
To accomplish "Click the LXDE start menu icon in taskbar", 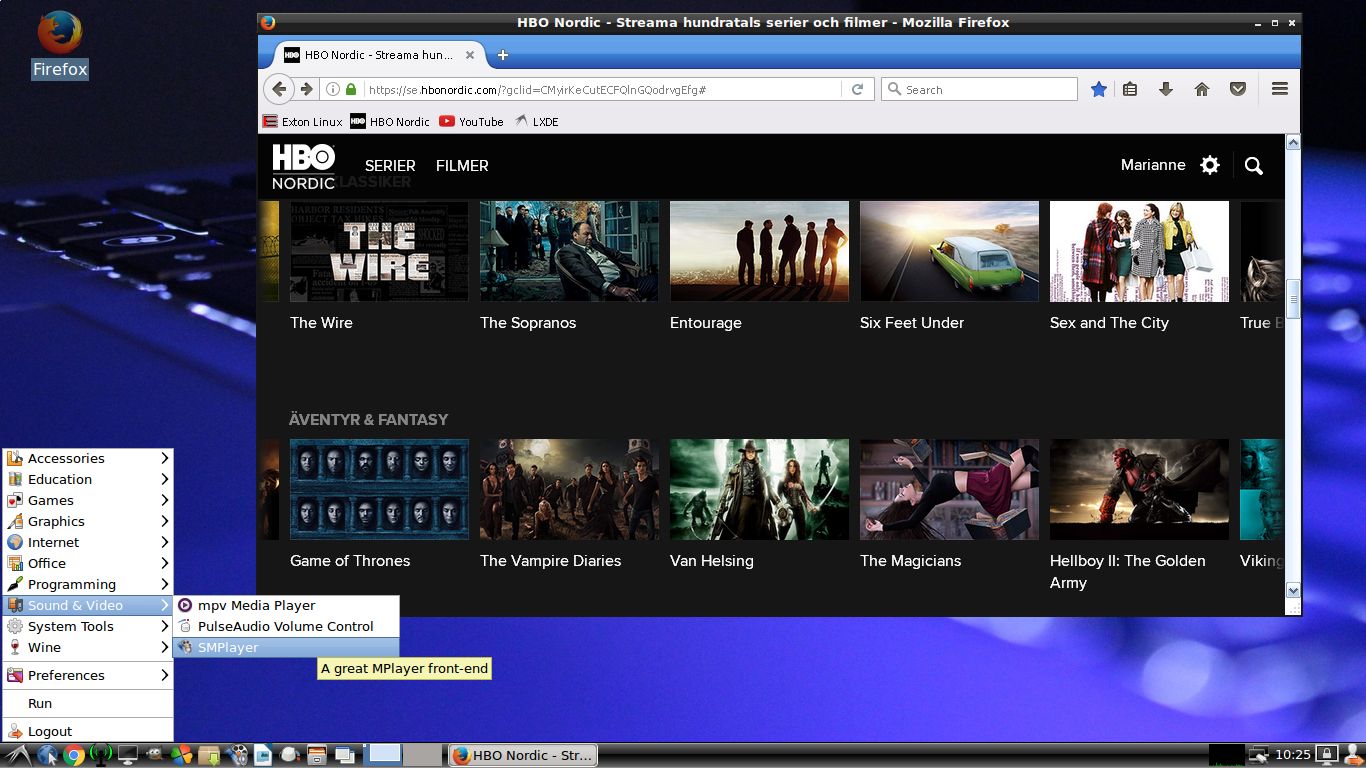I will (18, 755).
